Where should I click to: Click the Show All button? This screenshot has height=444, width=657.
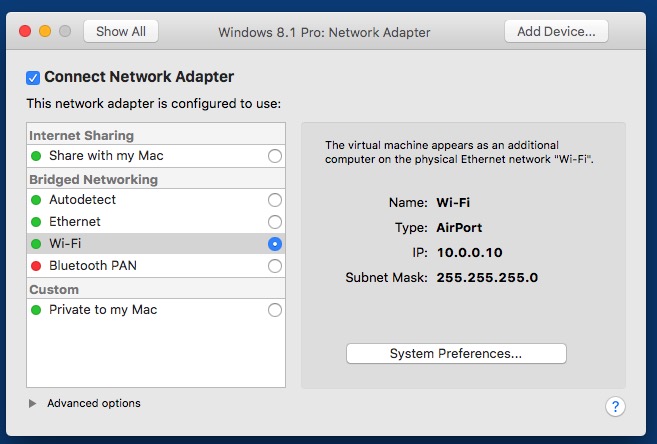(x=121, y=31)
